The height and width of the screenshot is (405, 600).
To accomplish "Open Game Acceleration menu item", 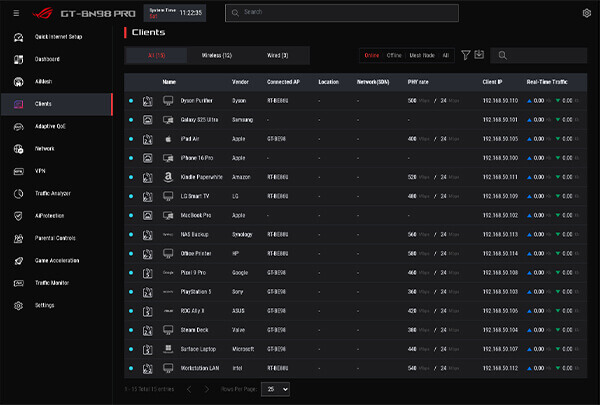I will click(57, 261).
